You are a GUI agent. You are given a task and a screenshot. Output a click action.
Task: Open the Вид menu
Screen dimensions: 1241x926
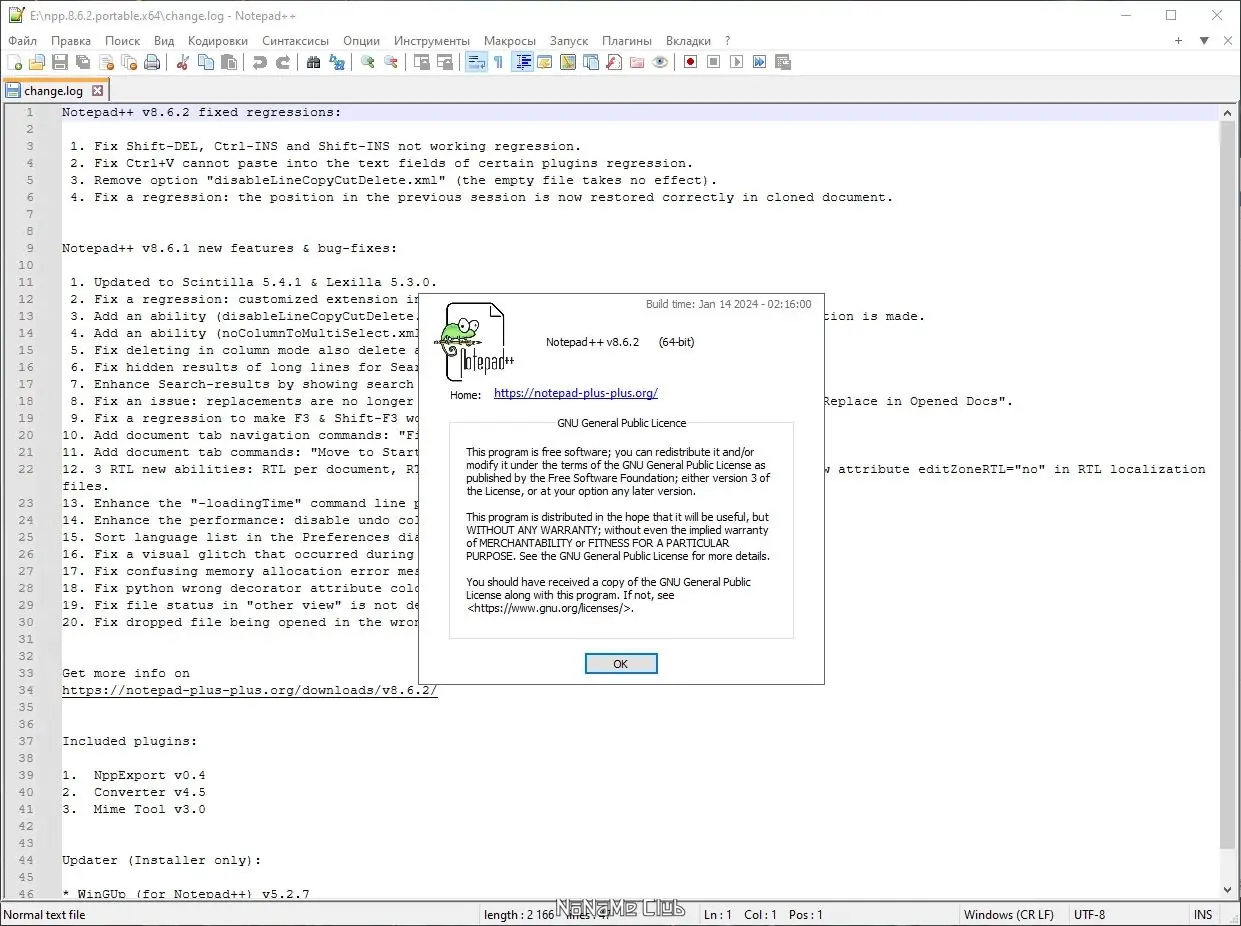tap(164, 41)
